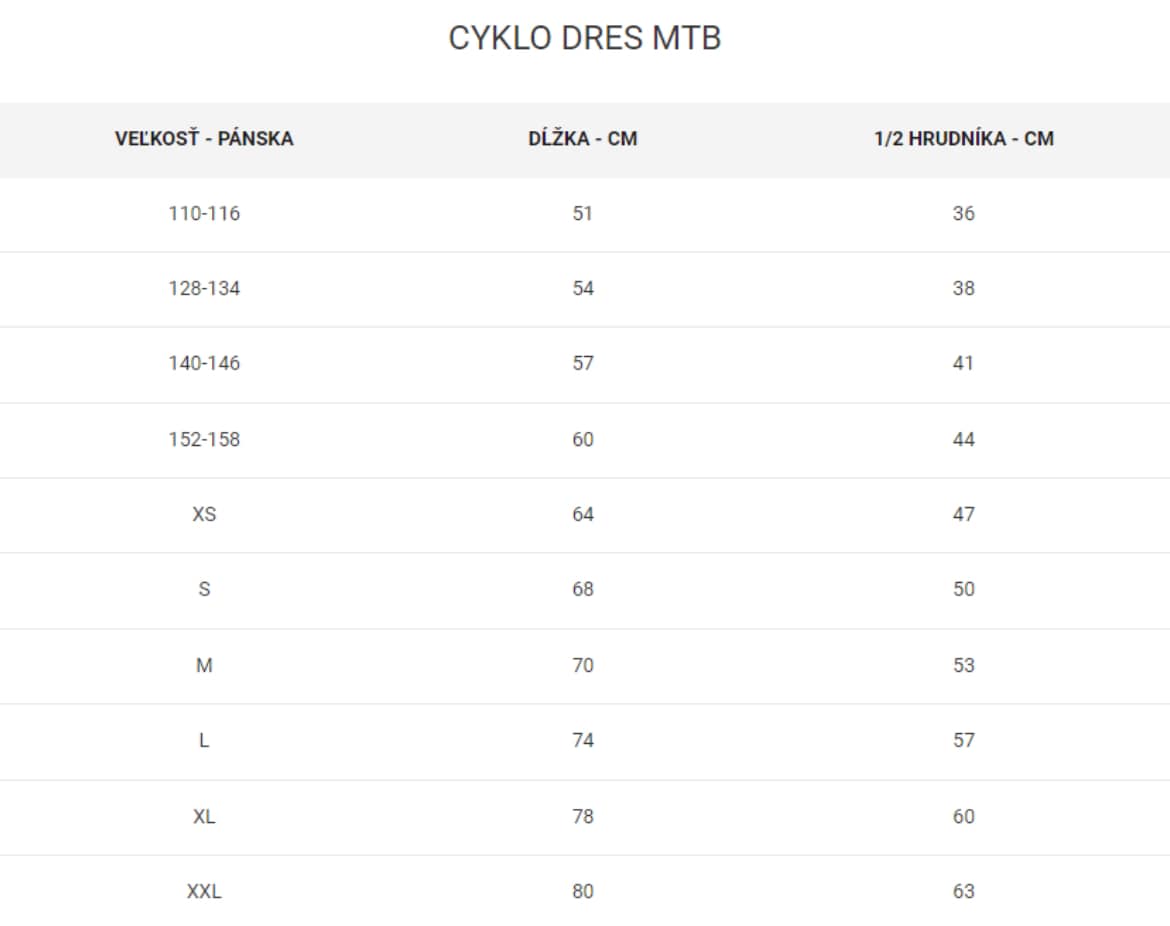
Task: Click the XS size row
Action: coord(585,515)
